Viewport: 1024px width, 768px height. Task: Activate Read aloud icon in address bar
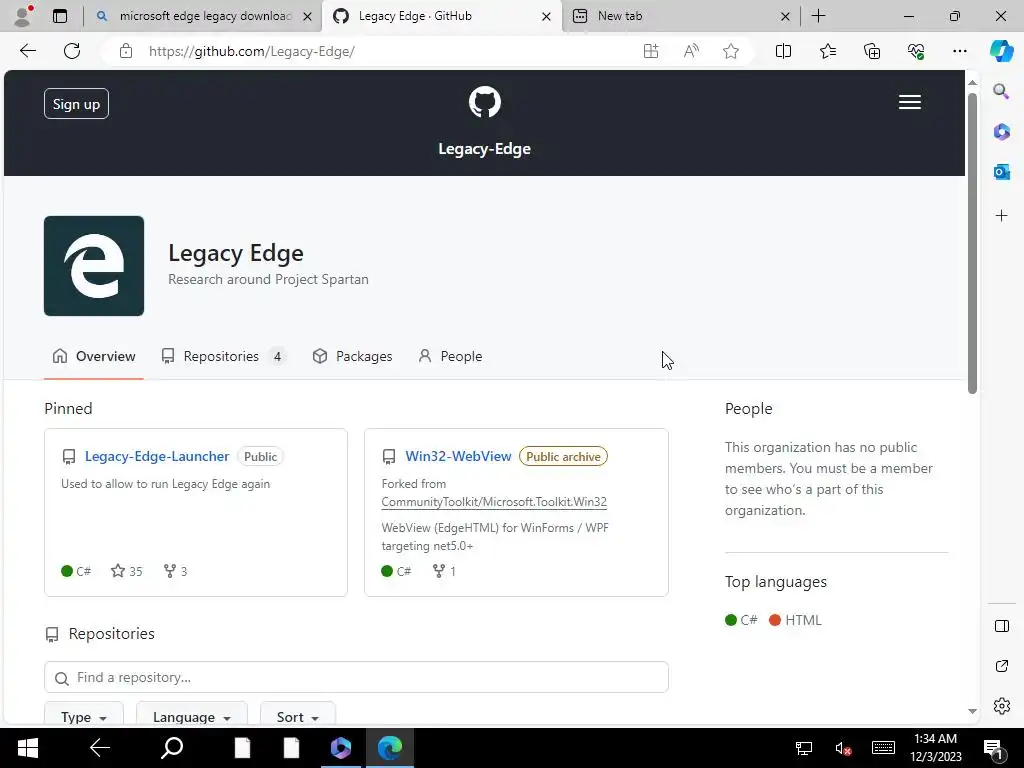691,51
